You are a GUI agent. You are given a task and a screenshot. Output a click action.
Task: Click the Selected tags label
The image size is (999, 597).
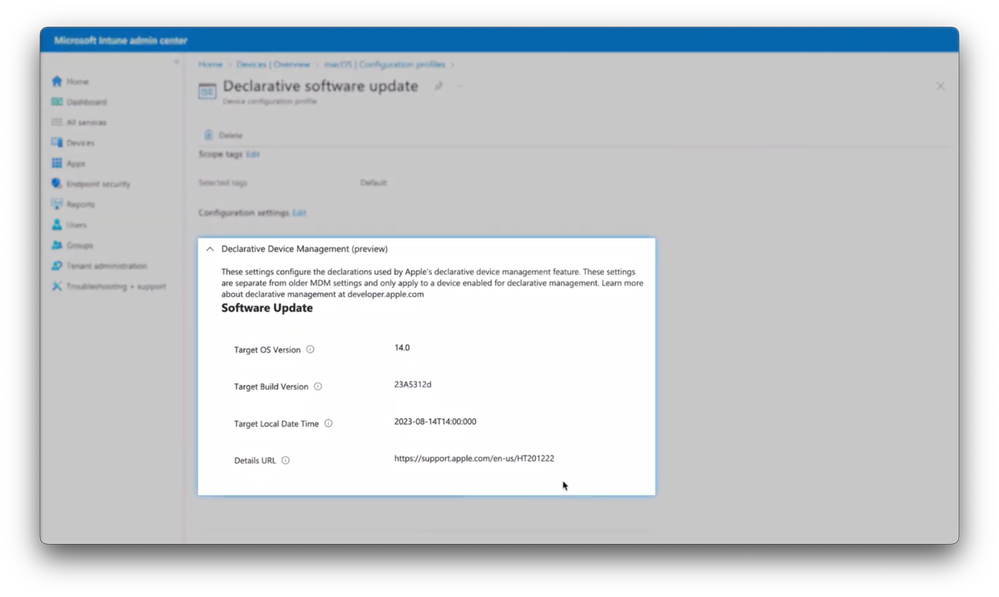(x=222, y=183)
